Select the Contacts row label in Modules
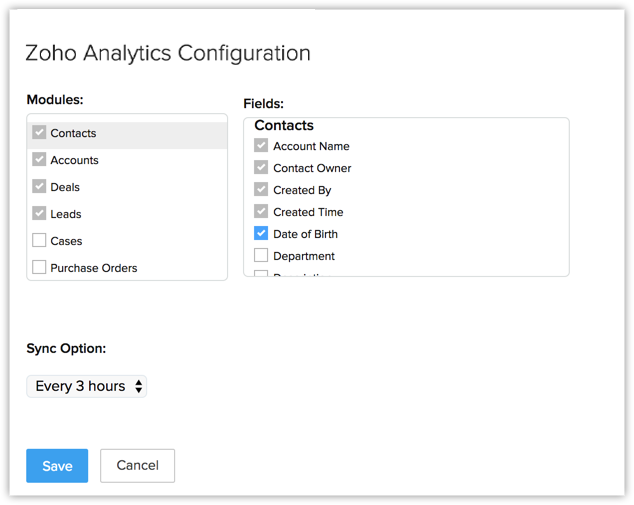 tap(73, 133)
